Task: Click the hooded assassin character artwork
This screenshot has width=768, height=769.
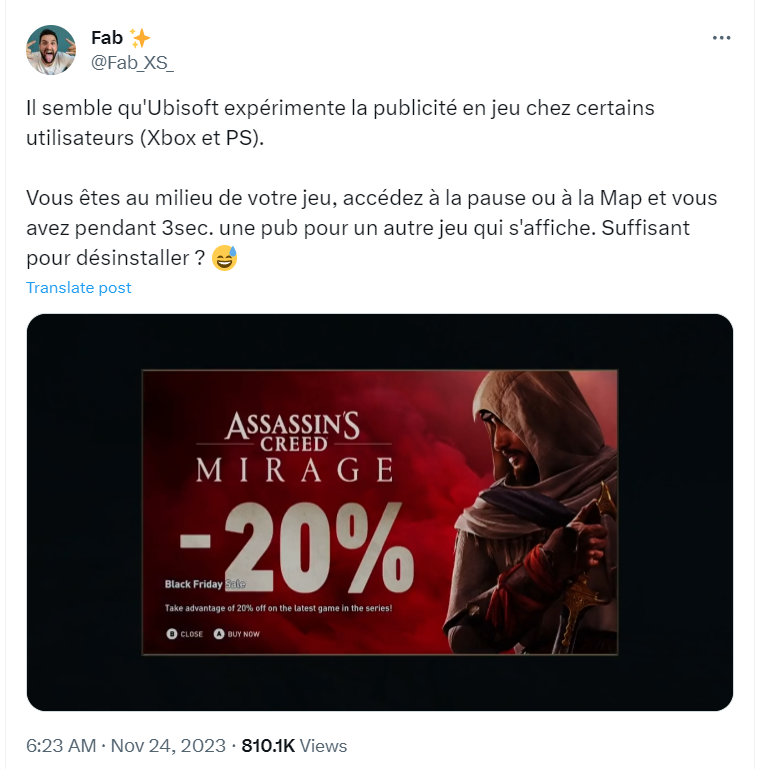Action: [x=531, y=513]
